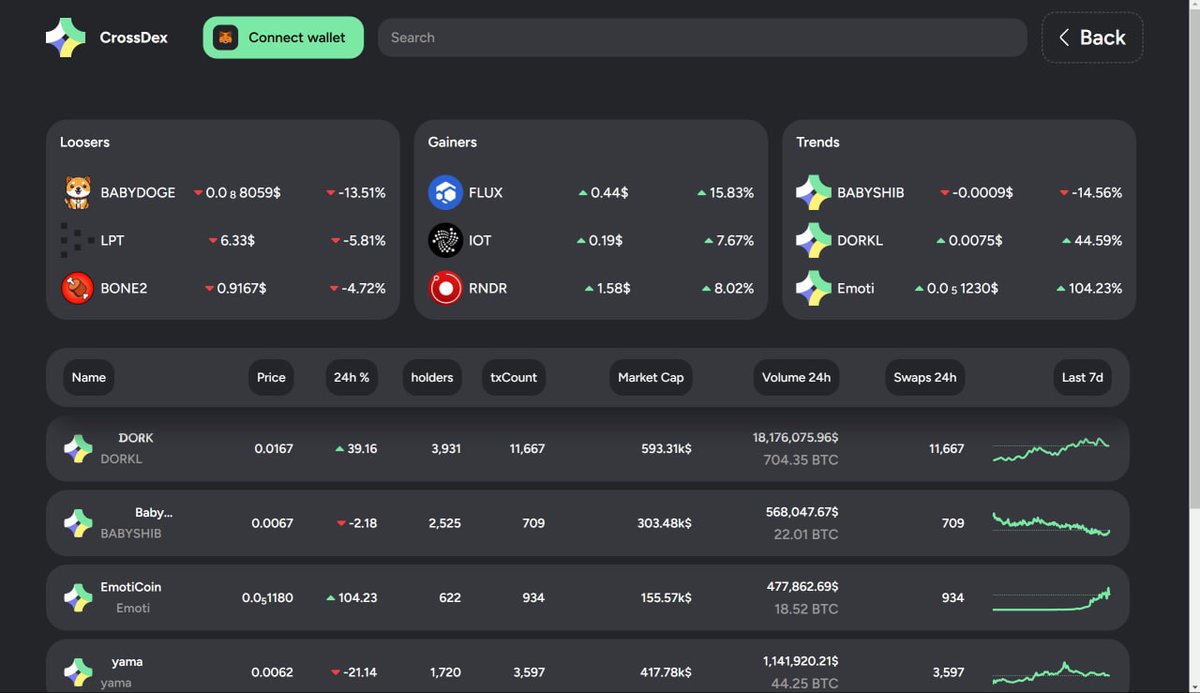Click the Gainers card heading
Viewport: 1200px width, 693px height.
pyautogui.click(x=453, y=142)
